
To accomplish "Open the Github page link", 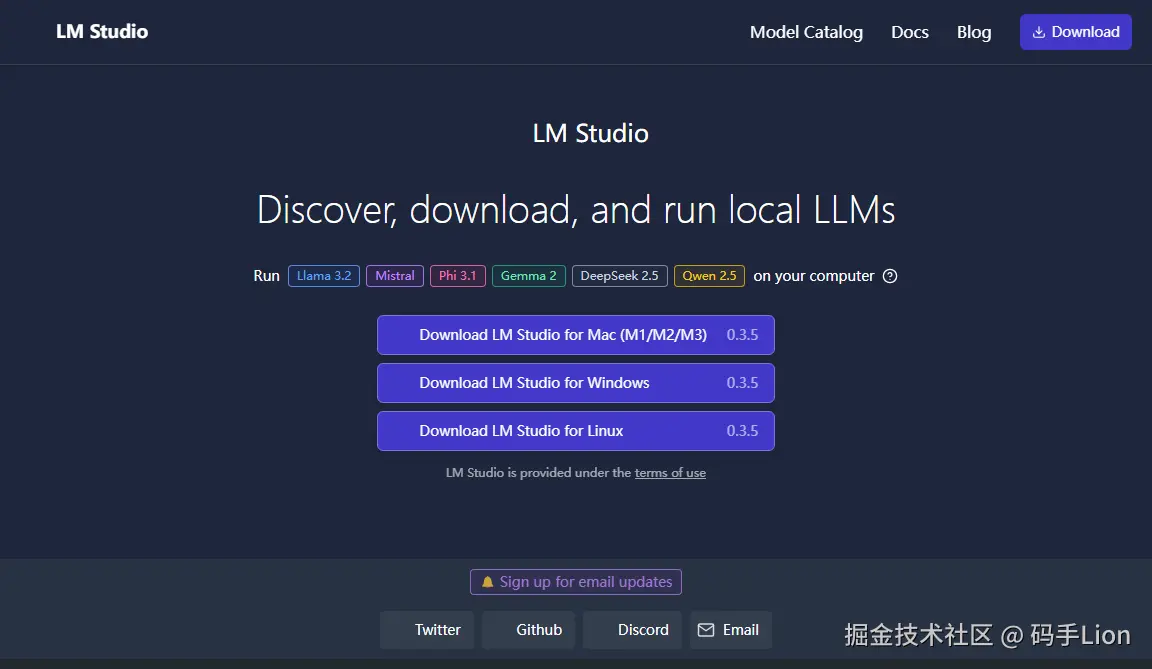I will 528,630.
